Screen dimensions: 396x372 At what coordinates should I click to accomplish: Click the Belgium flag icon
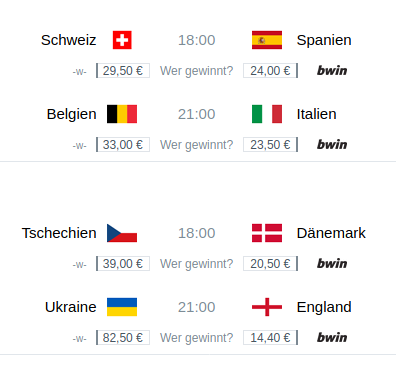click(x=122, y=114)
